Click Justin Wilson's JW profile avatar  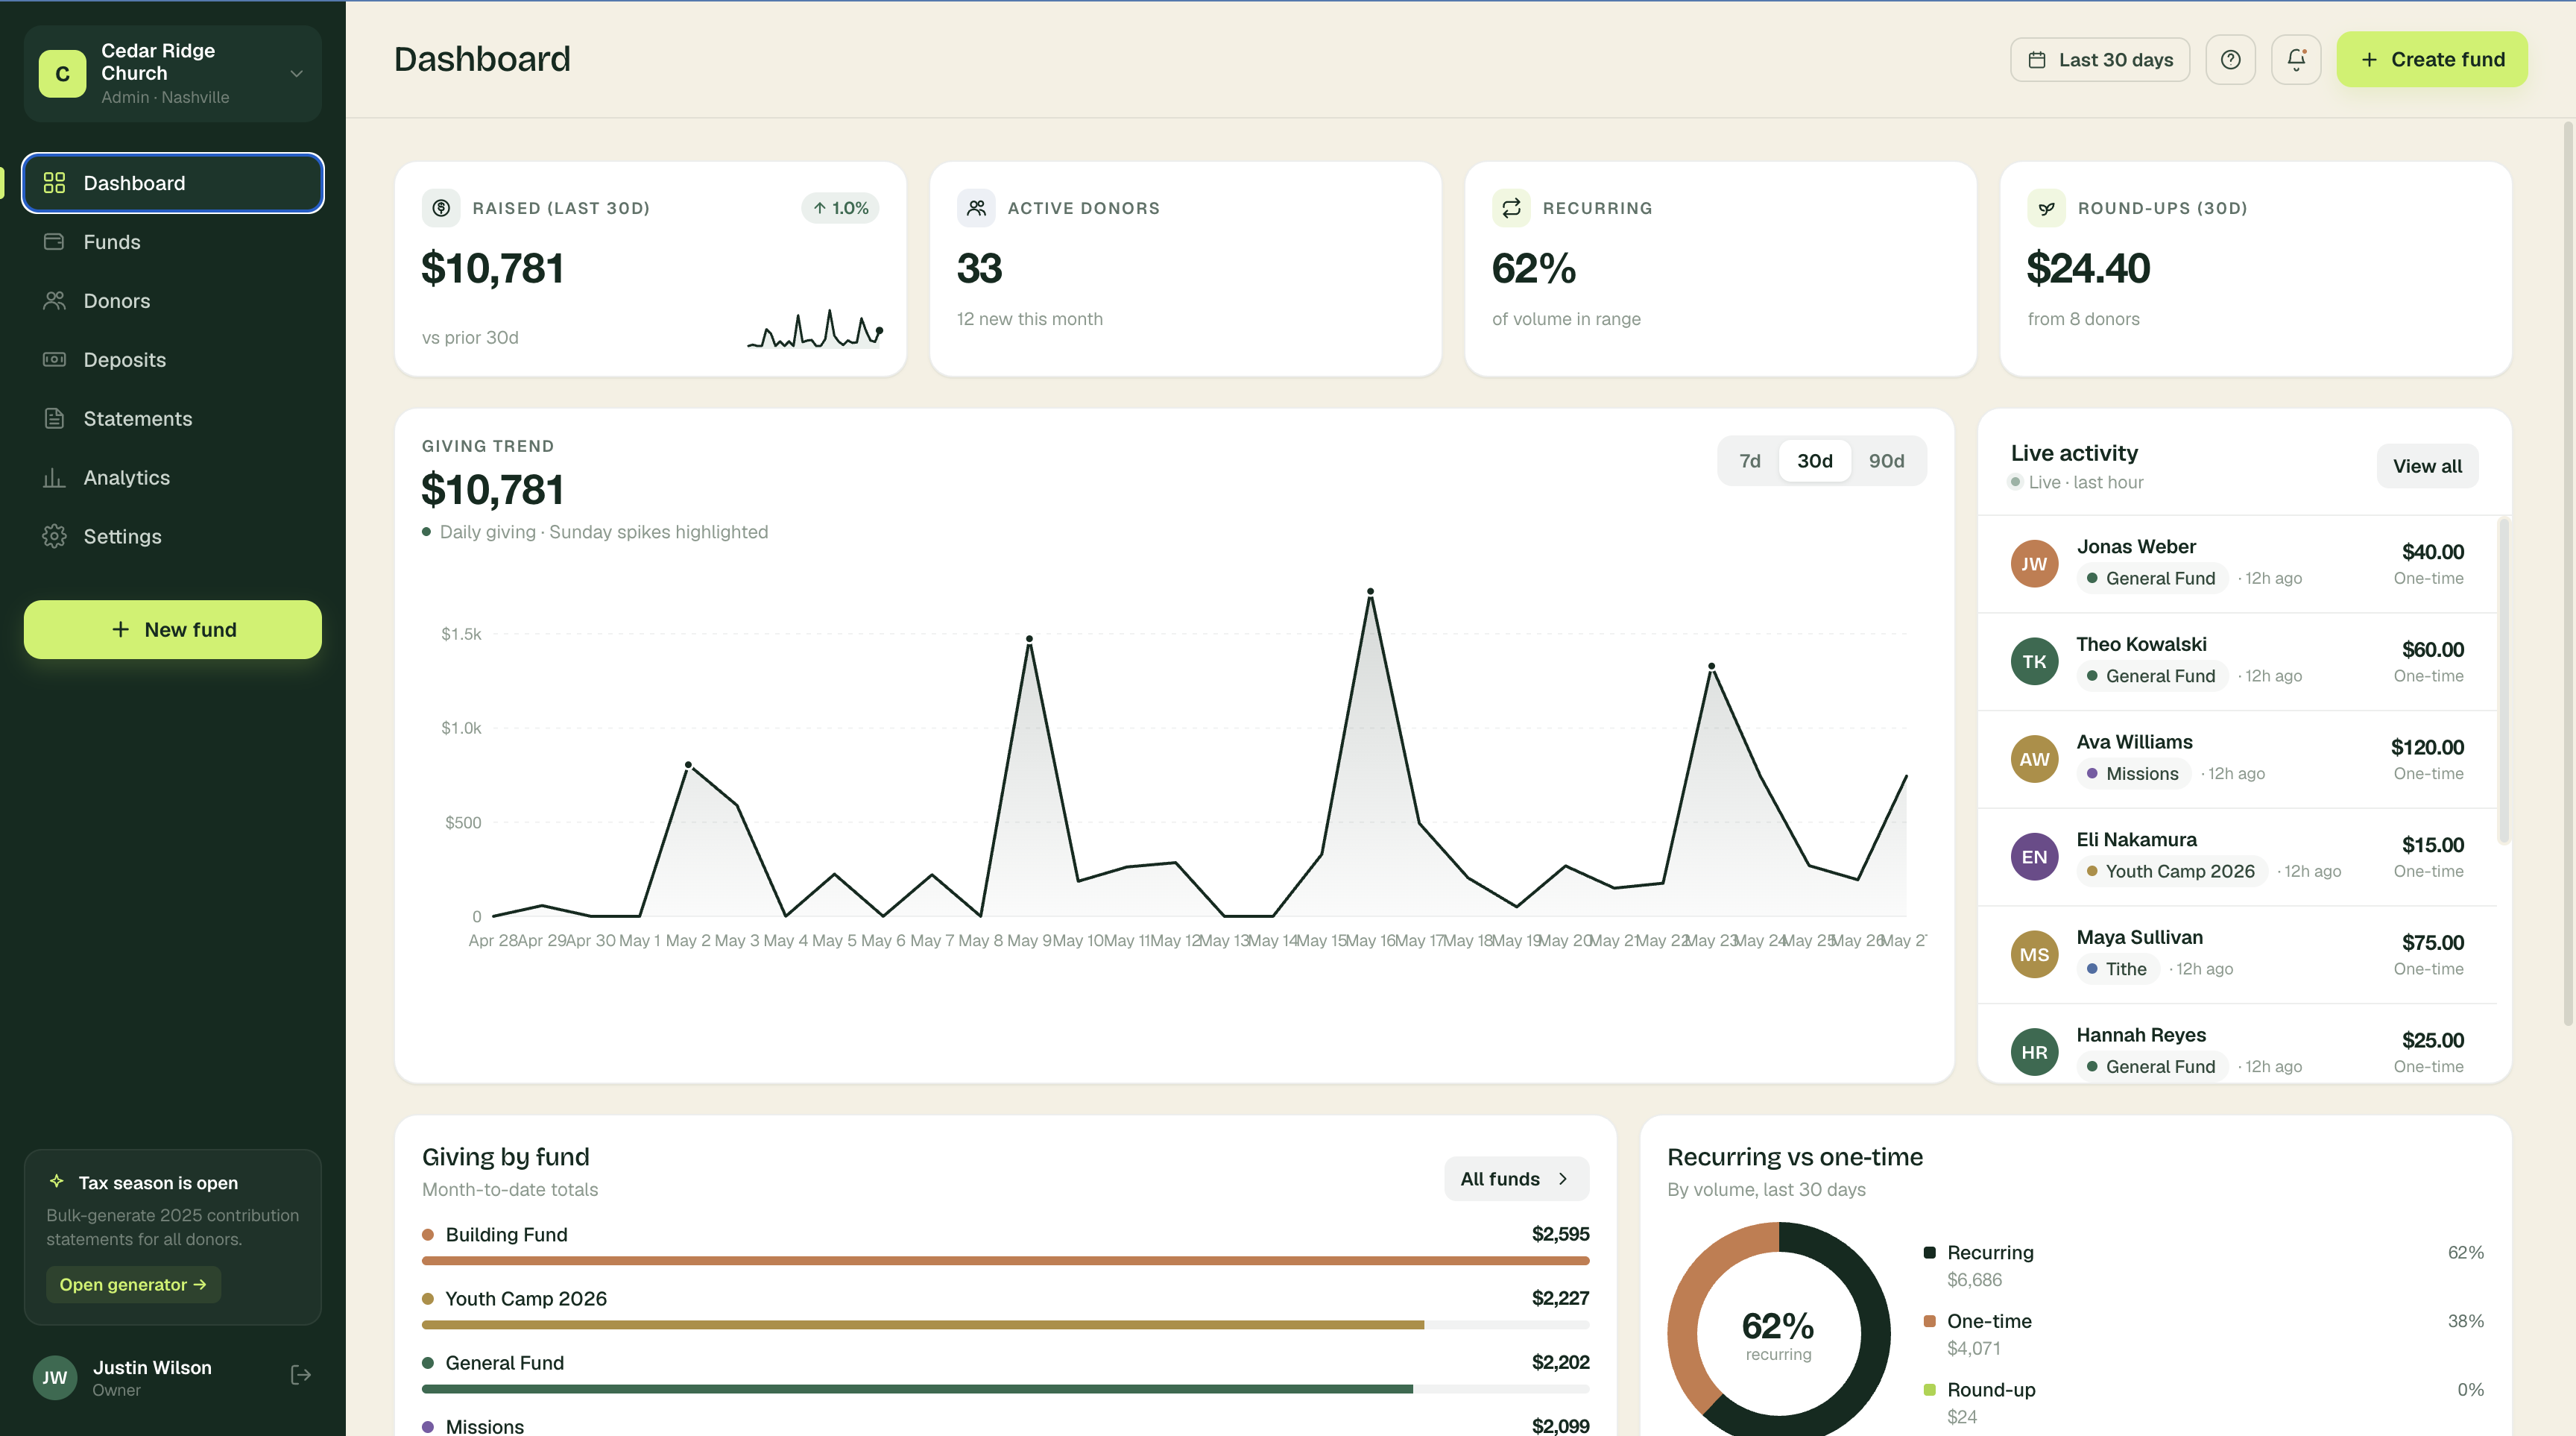click(55, 1377)
